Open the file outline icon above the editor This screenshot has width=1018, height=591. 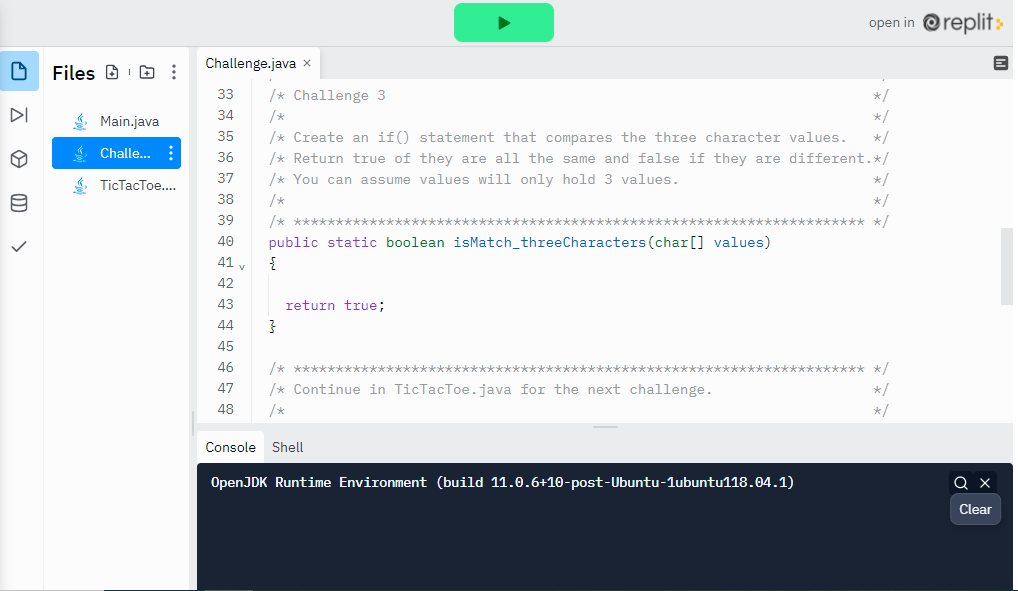1001,62
